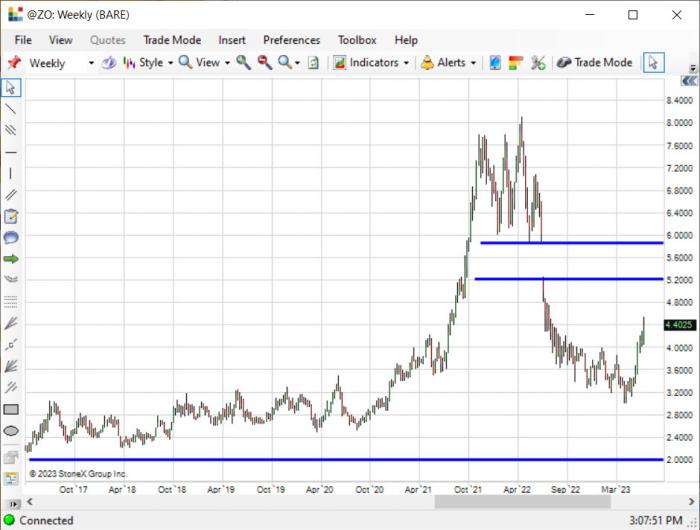Select the double diagonal lines tool
Viewport: 700px width, 530px height.
(11, 195)
